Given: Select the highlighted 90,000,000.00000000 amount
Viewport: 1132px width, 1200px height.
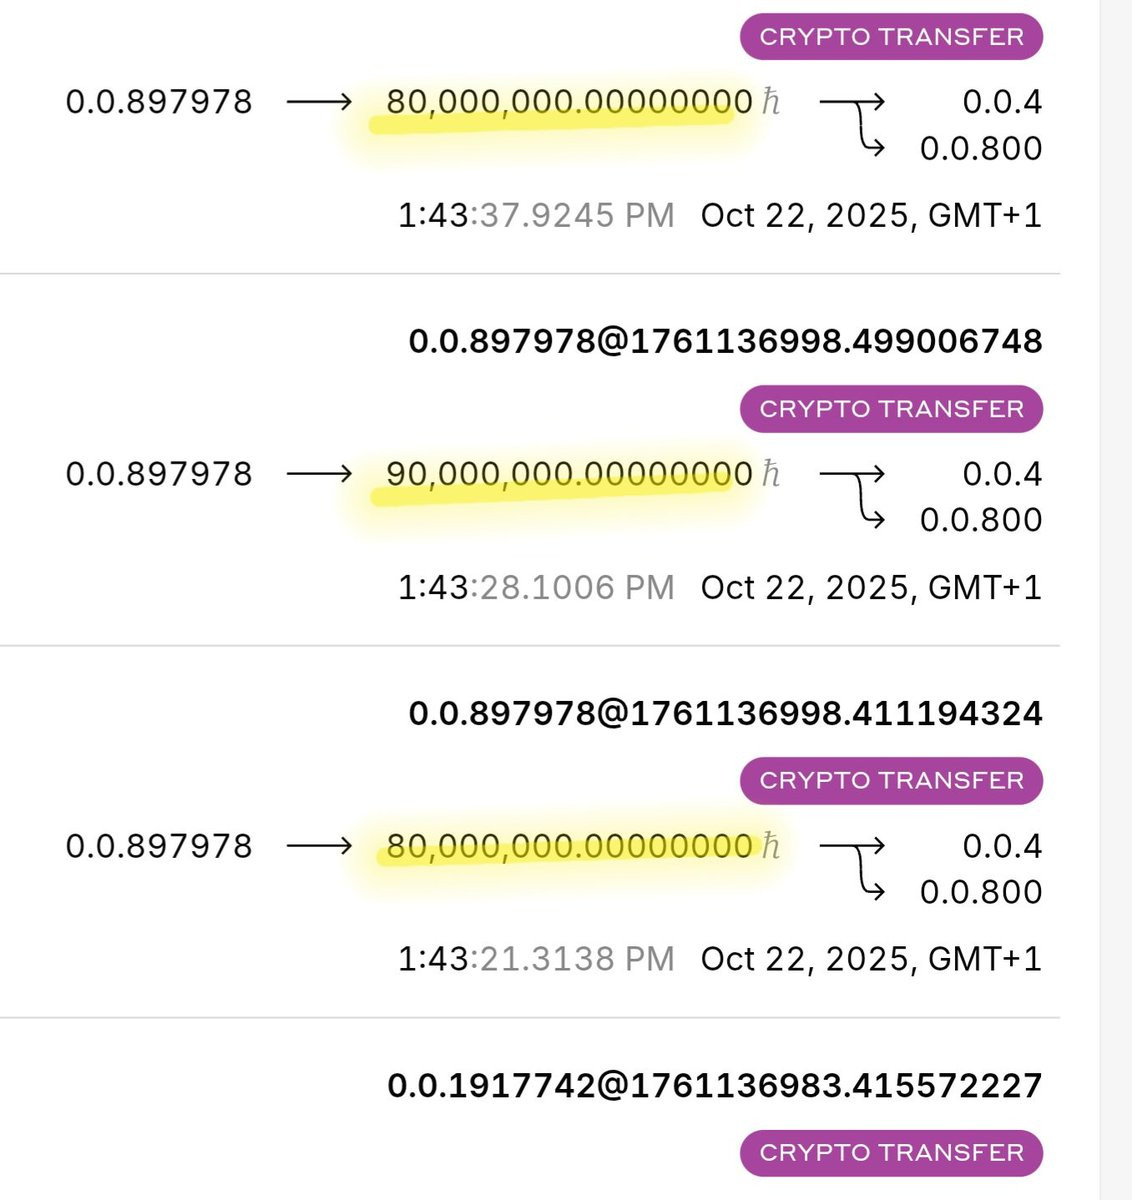Looking at the screenshot, I should click(569, 474).
